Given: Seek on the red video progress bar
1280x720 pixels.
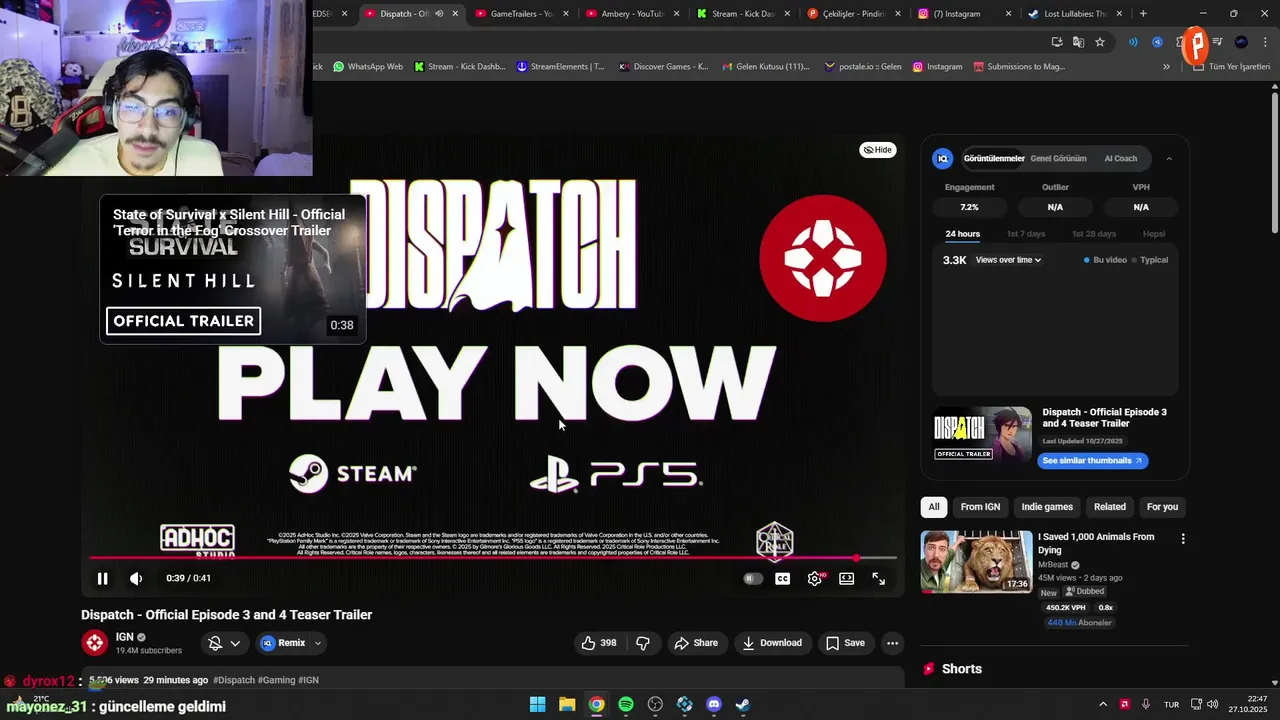Looking at the screenshot, I should [x=493, y=558].
